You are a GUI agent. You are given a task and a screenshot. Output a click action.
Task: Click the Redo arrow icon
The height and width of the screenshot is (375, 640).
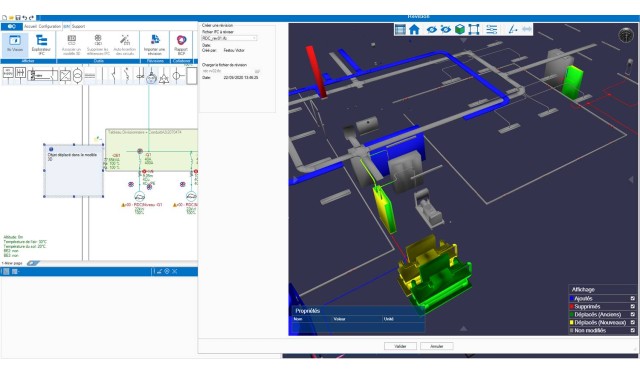click(x=31, y=18)
